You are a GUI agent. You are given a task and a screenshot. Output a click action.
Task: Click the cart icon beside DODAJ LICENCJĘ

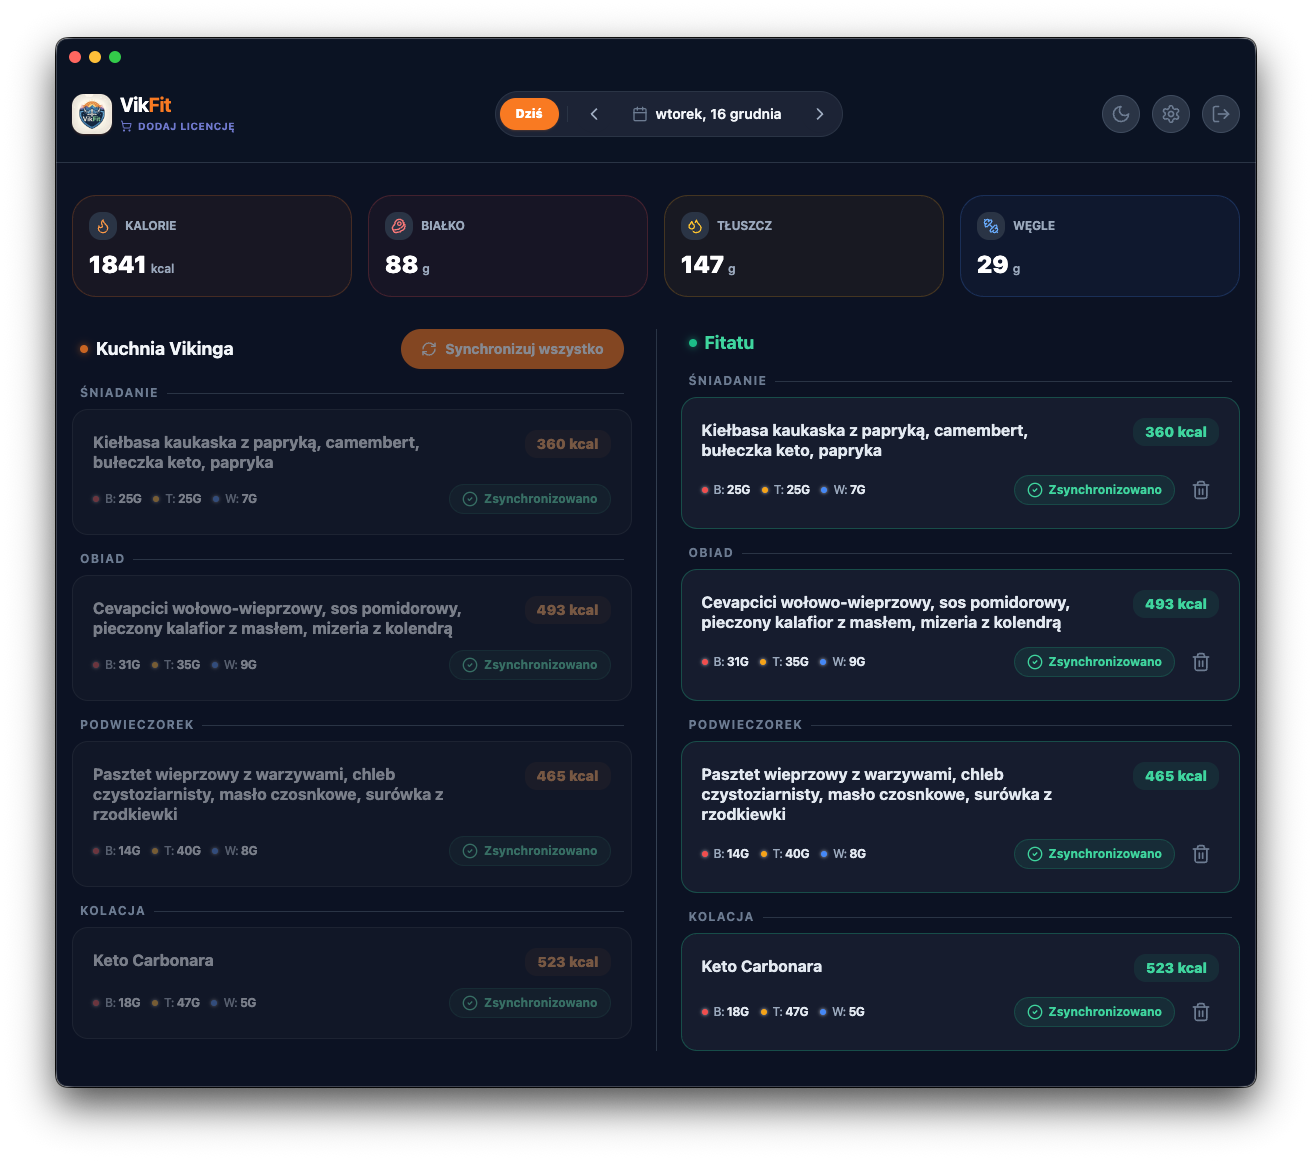coord(125,126)
